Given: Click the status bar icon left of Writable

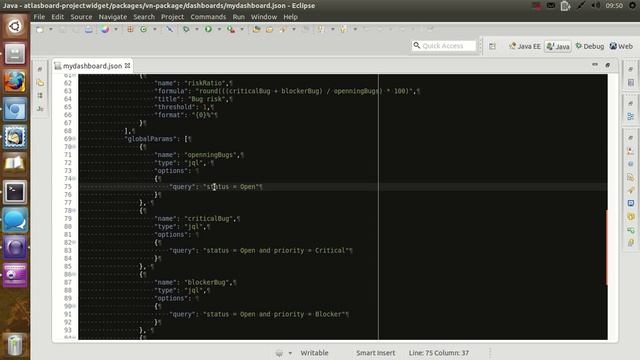Looking at the screenshot, I should coord(279,353).
